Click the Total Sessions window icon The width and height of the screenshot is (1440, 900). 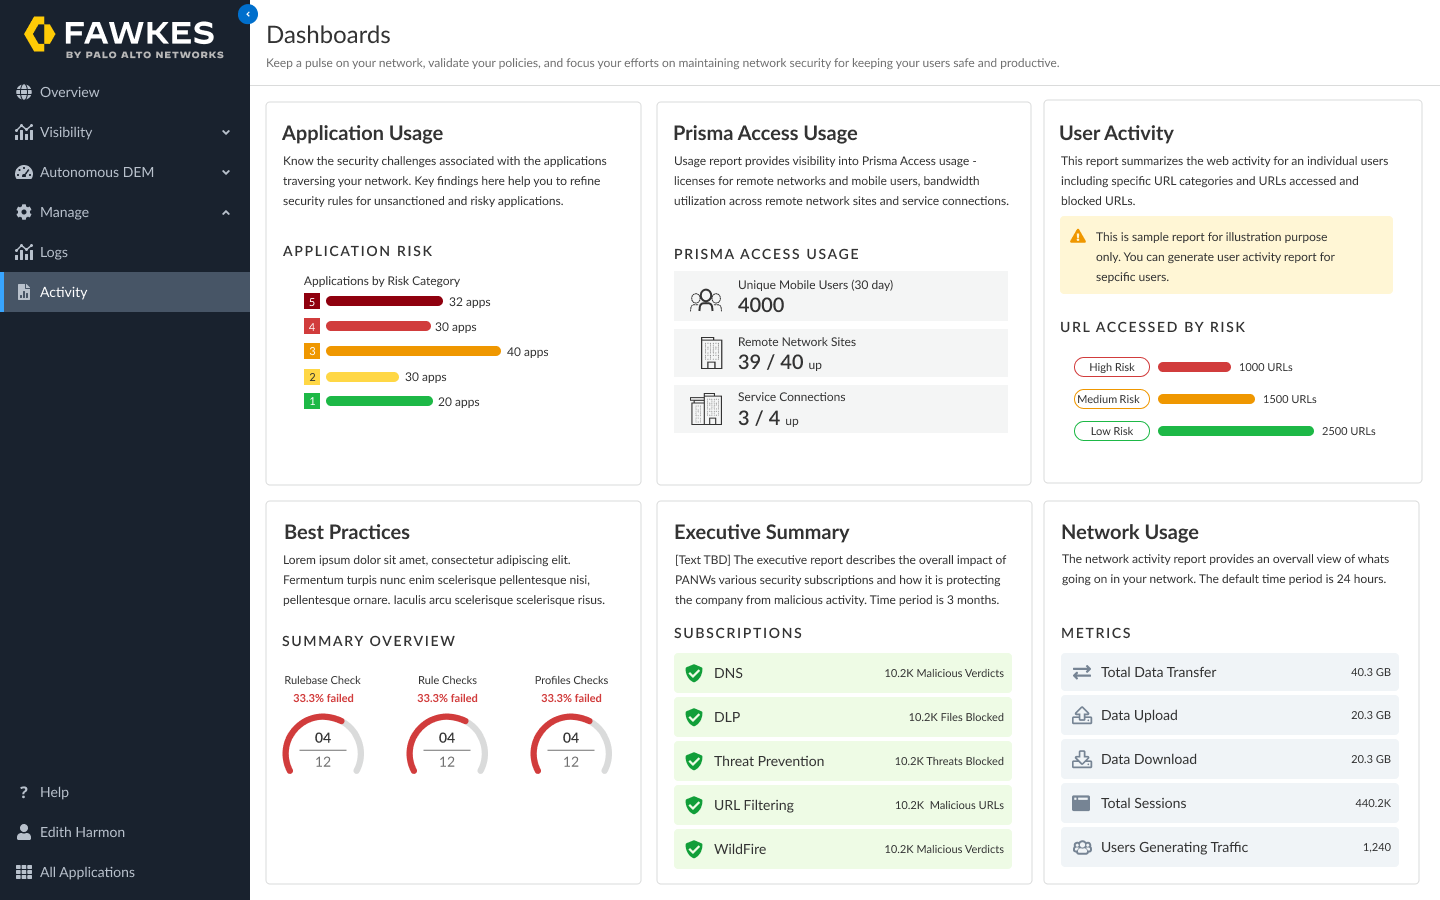[x=1081, y=803]
